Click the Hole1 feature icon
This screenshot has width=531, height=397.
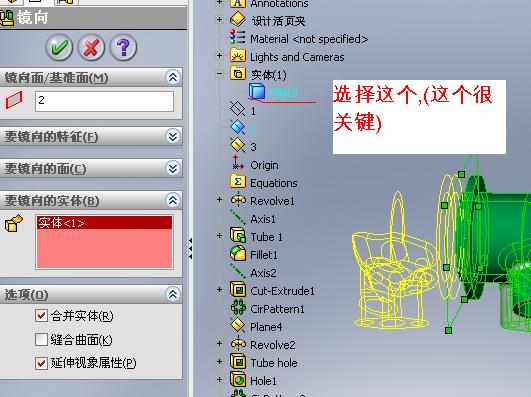click(238, 379)
